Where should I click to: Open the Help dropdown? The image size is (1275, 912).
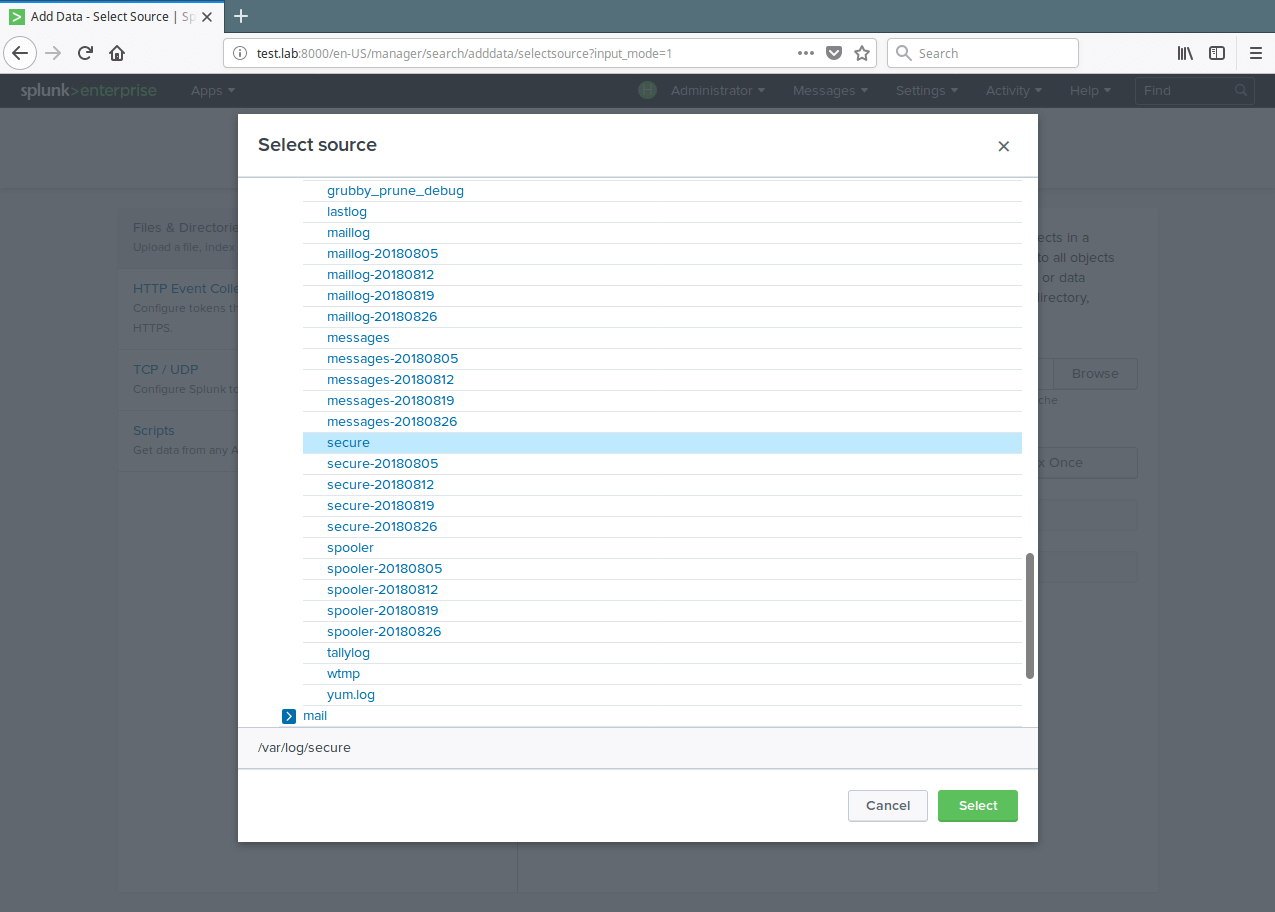point(1090,90)
